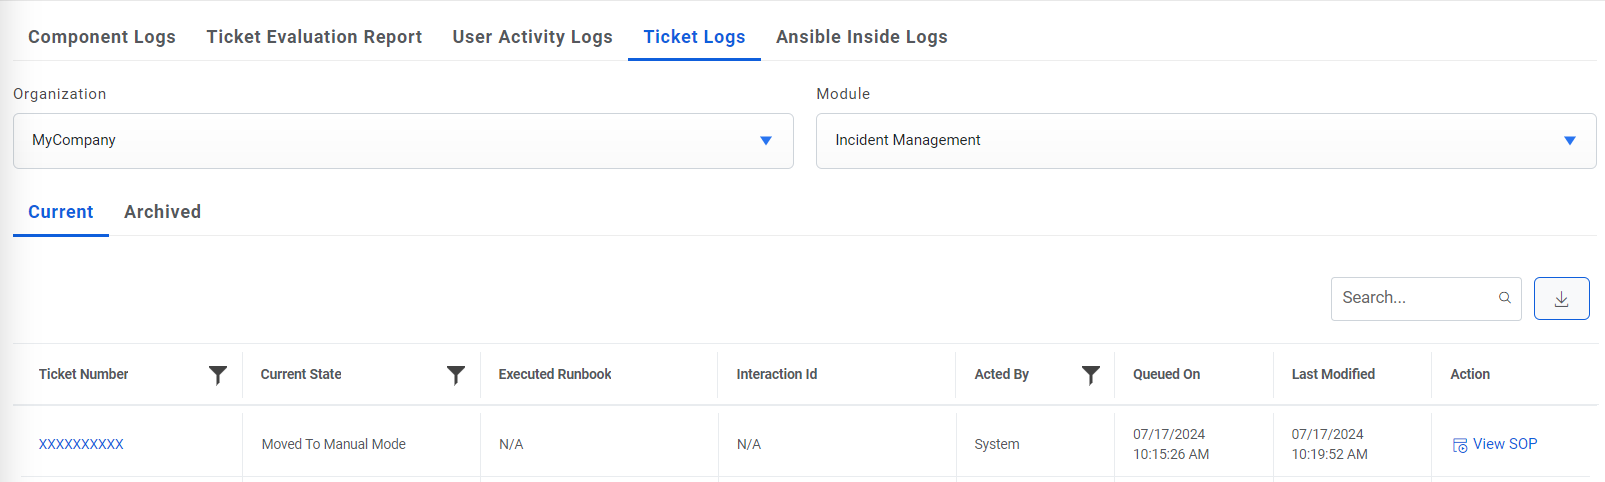Select the Current tickets tab
1605x482 pixels.
pyautogui.click(x=61, y=212)
